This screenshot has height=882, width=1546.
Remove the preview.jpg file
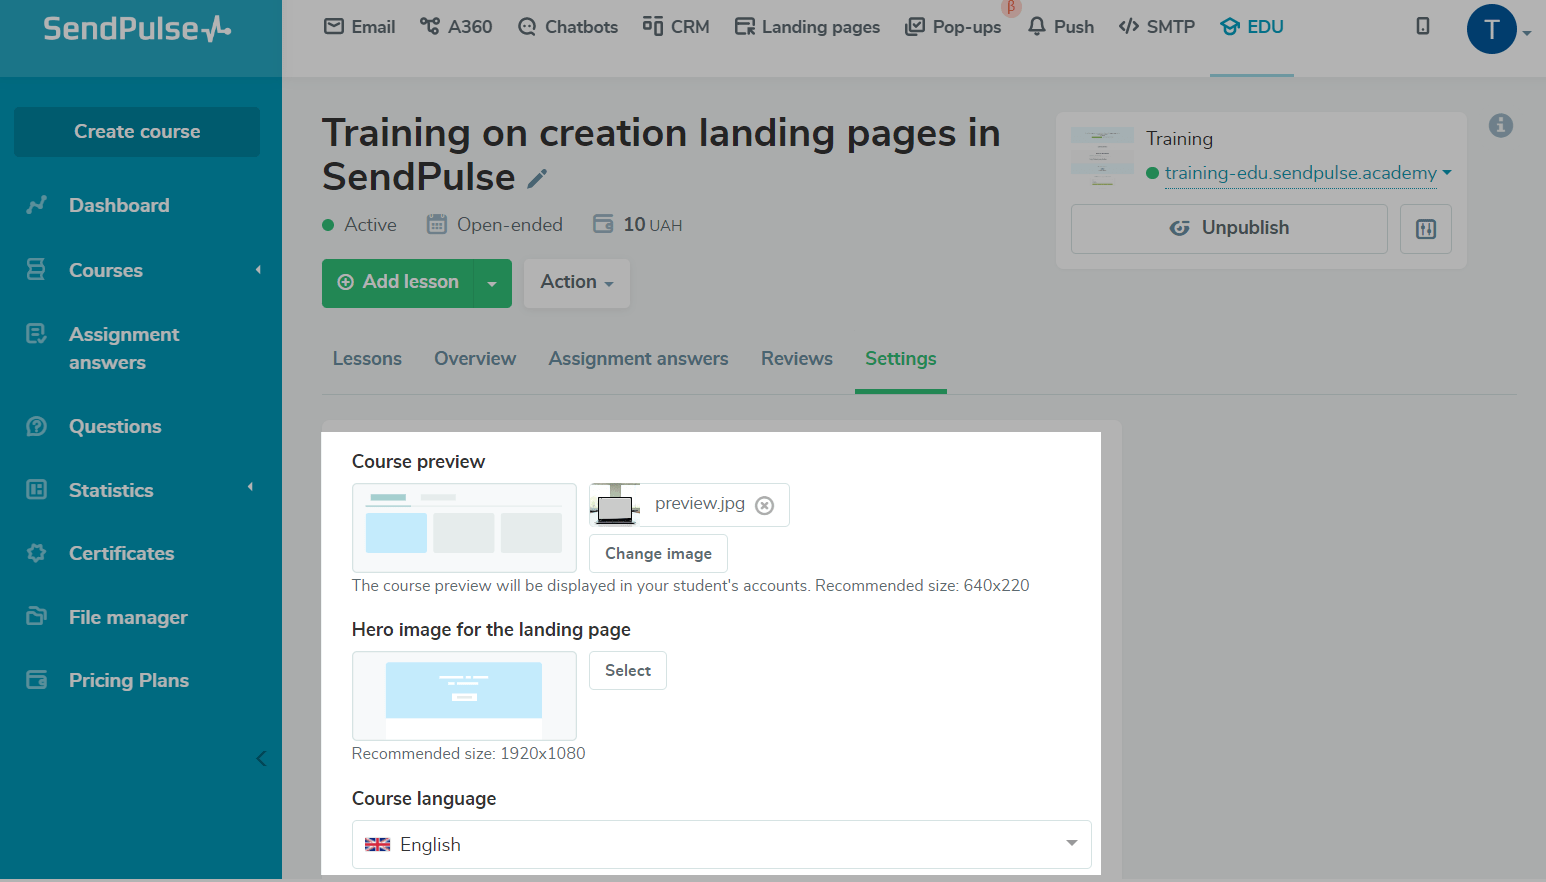point(764,505)
